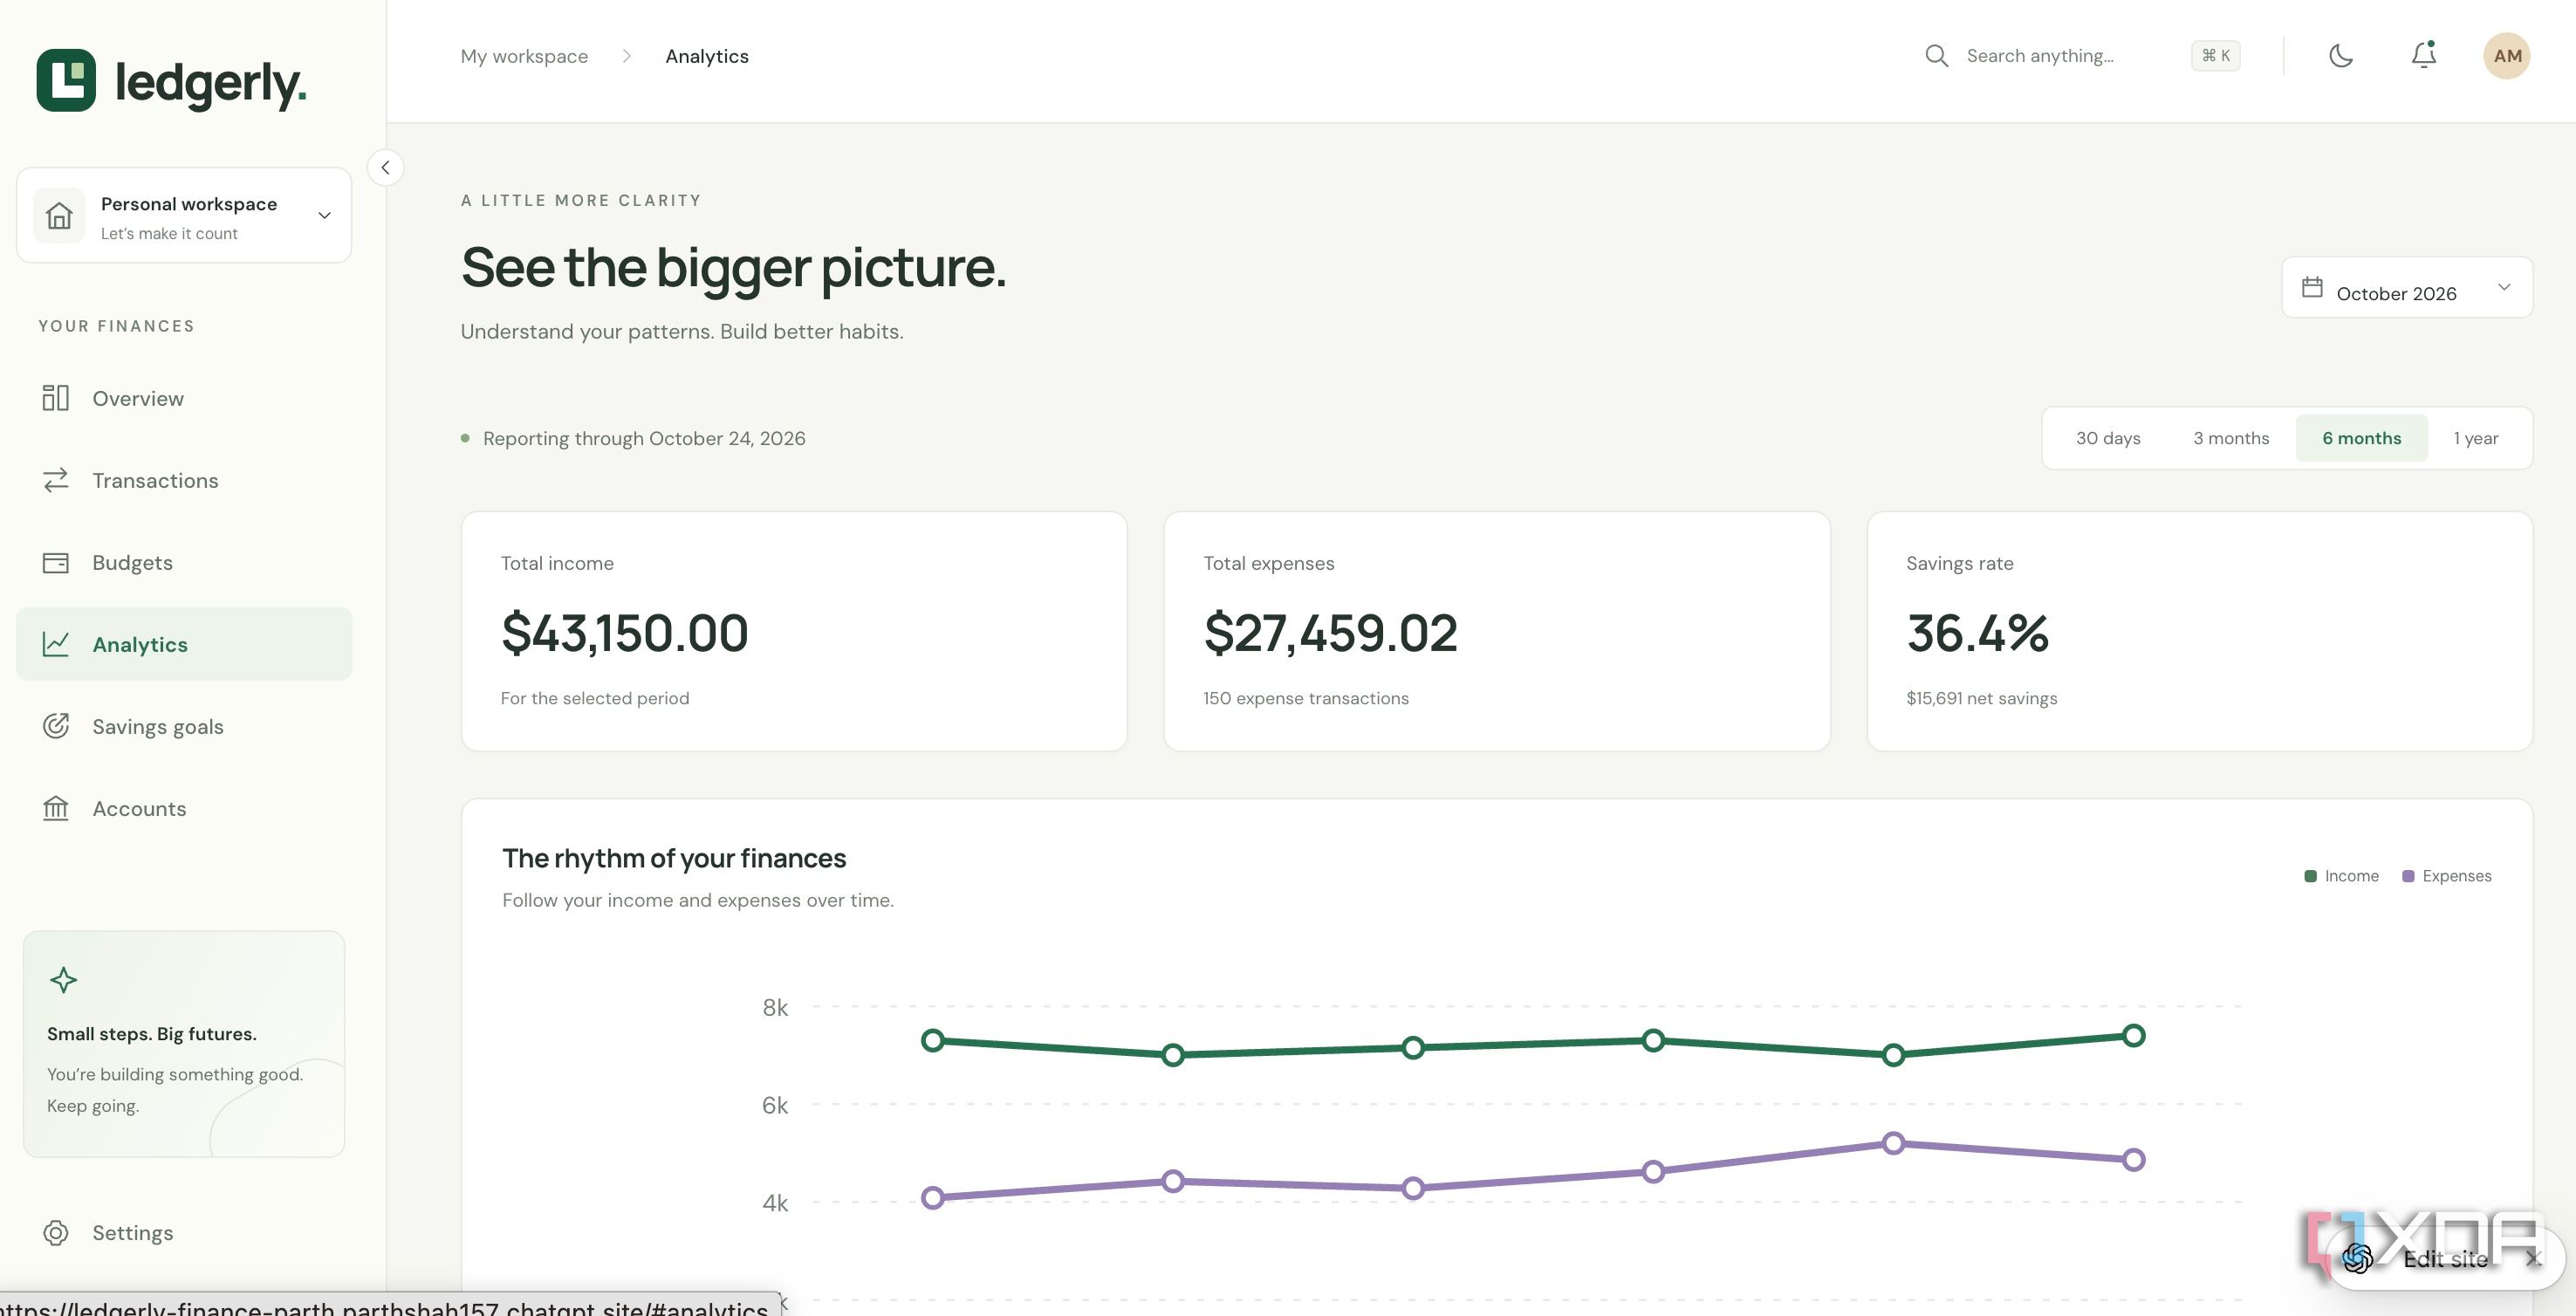This screenshot has width=2576, height=1316.
Task: Click the ledgerly logo icon
Action: tap(66, 80)
